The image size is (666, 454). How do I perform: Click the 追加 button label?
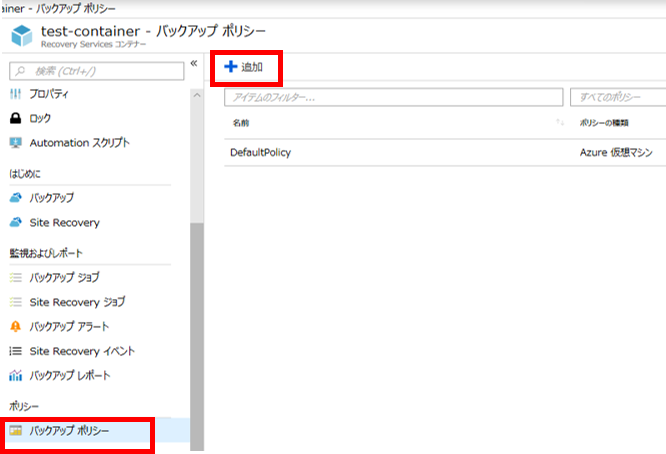click(x=252, y=67)
